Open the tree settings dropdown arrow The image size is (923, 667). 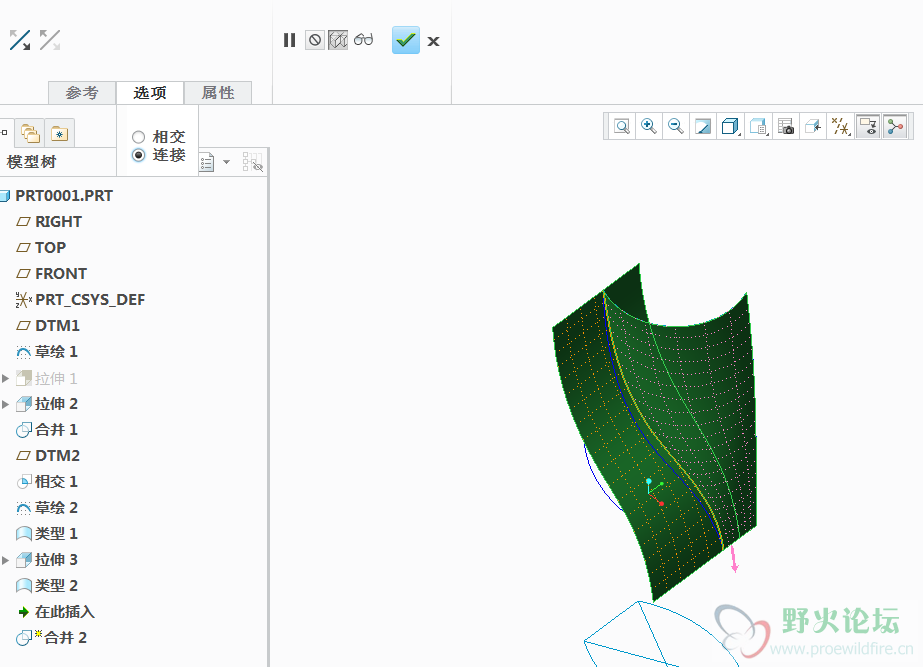pos(227,162)
